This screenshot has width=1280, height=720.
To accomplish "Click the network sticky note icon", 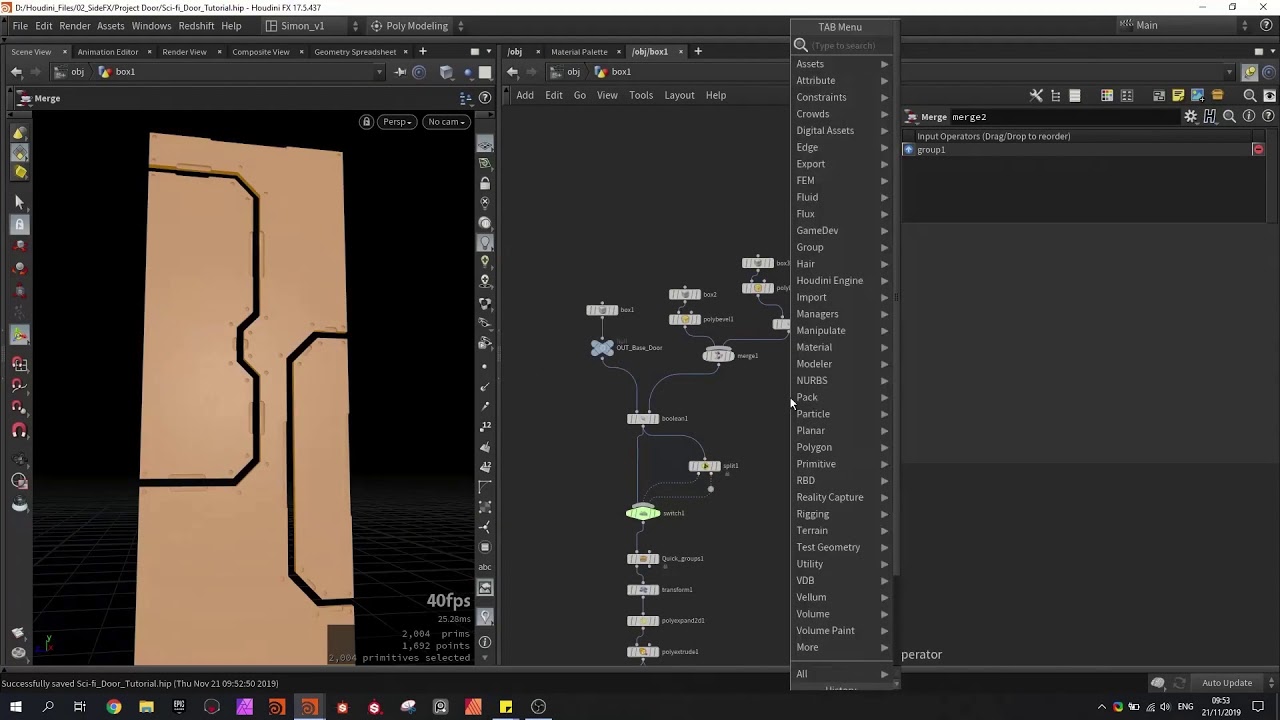I will pyautogui.click(x=1178, y=95).
